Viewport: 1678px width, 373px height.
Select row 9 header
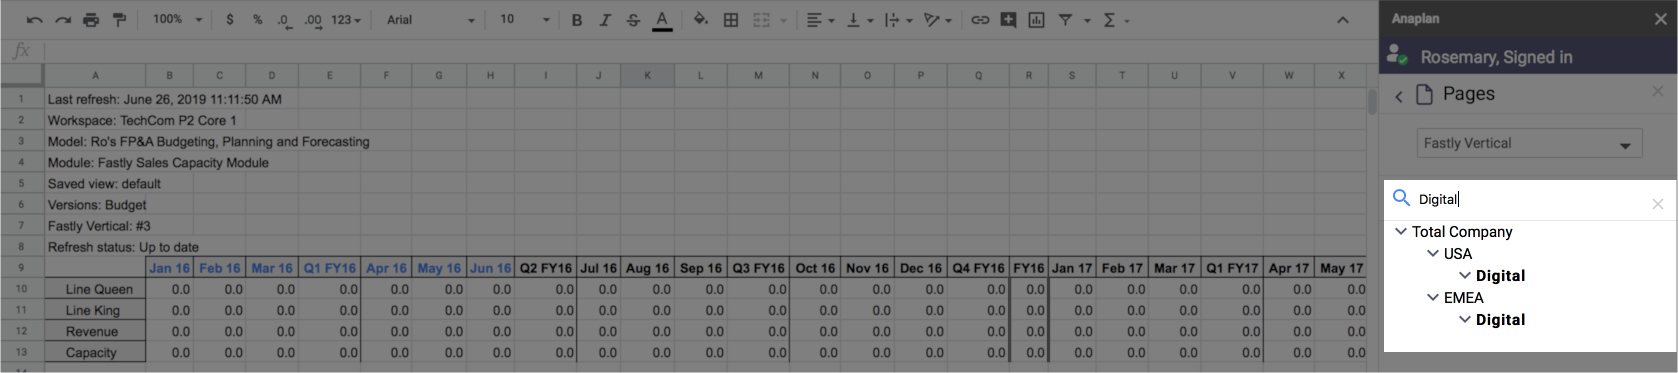[x=21, y=268]
